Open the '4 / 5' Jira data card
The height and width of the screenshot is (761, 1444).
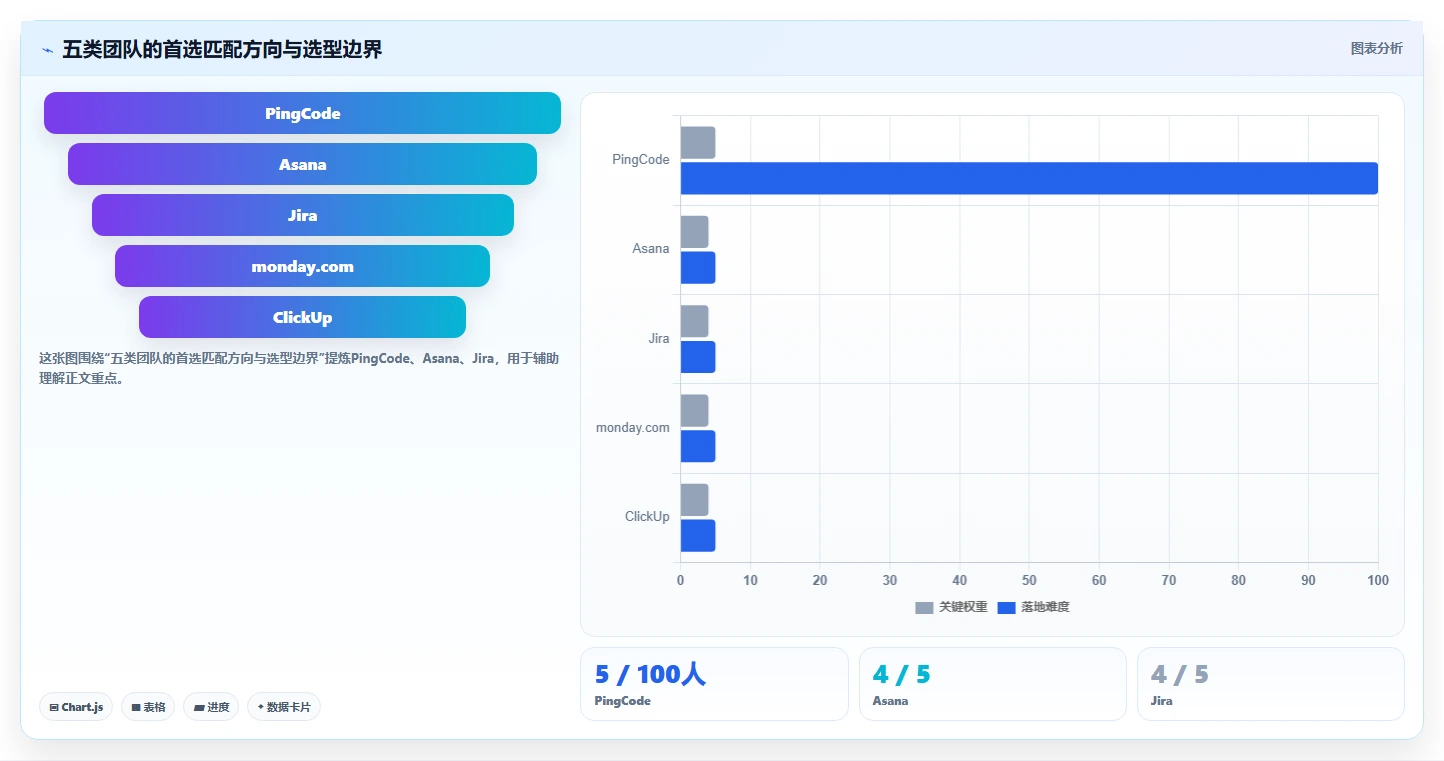pos(1270,684)
